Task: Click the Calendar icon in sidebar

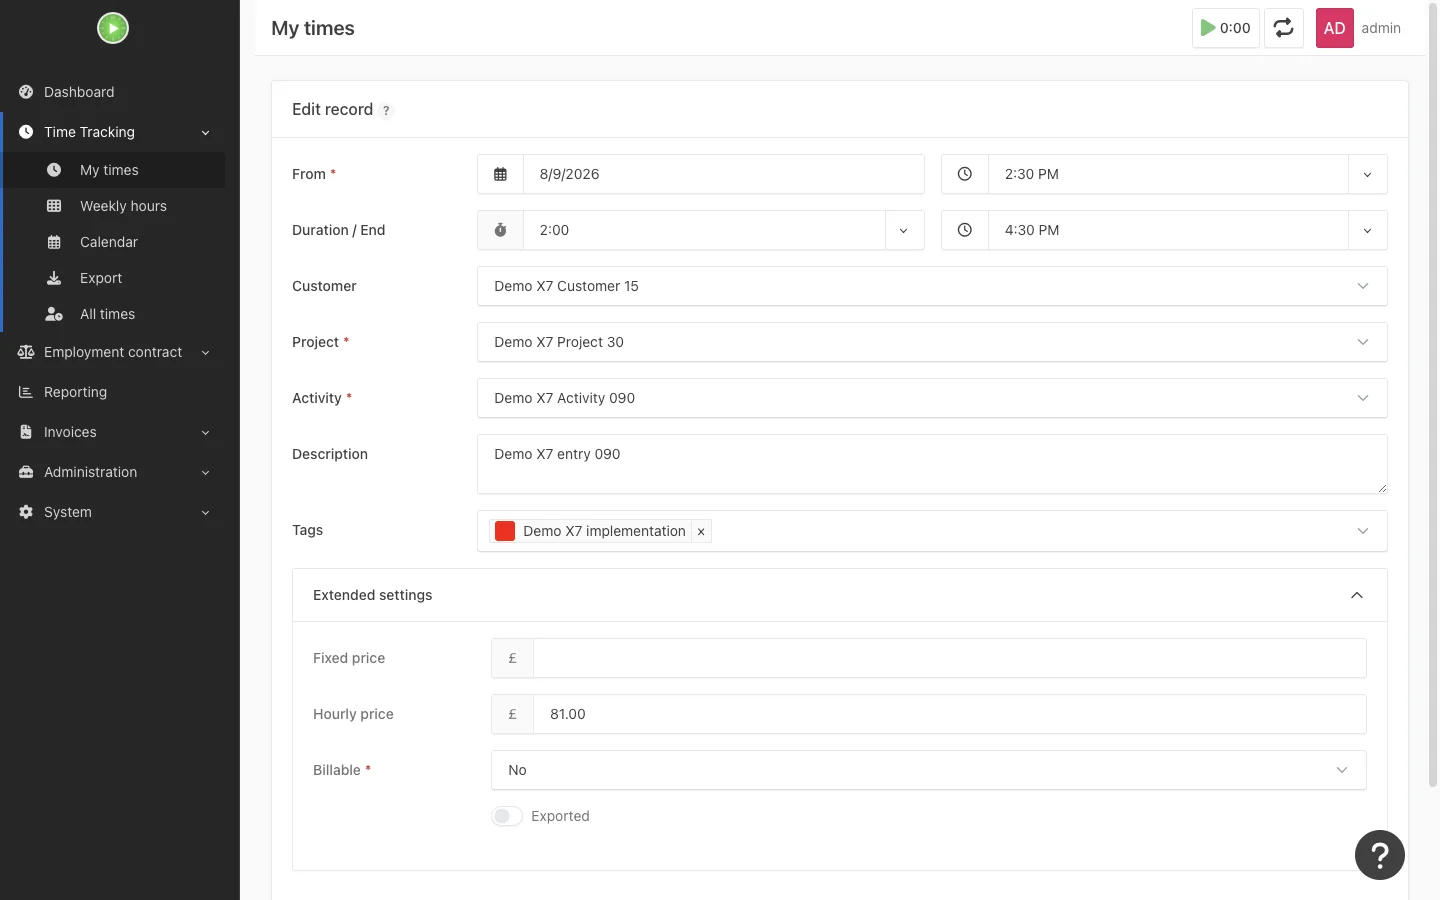Action: [x=54, y=242]
